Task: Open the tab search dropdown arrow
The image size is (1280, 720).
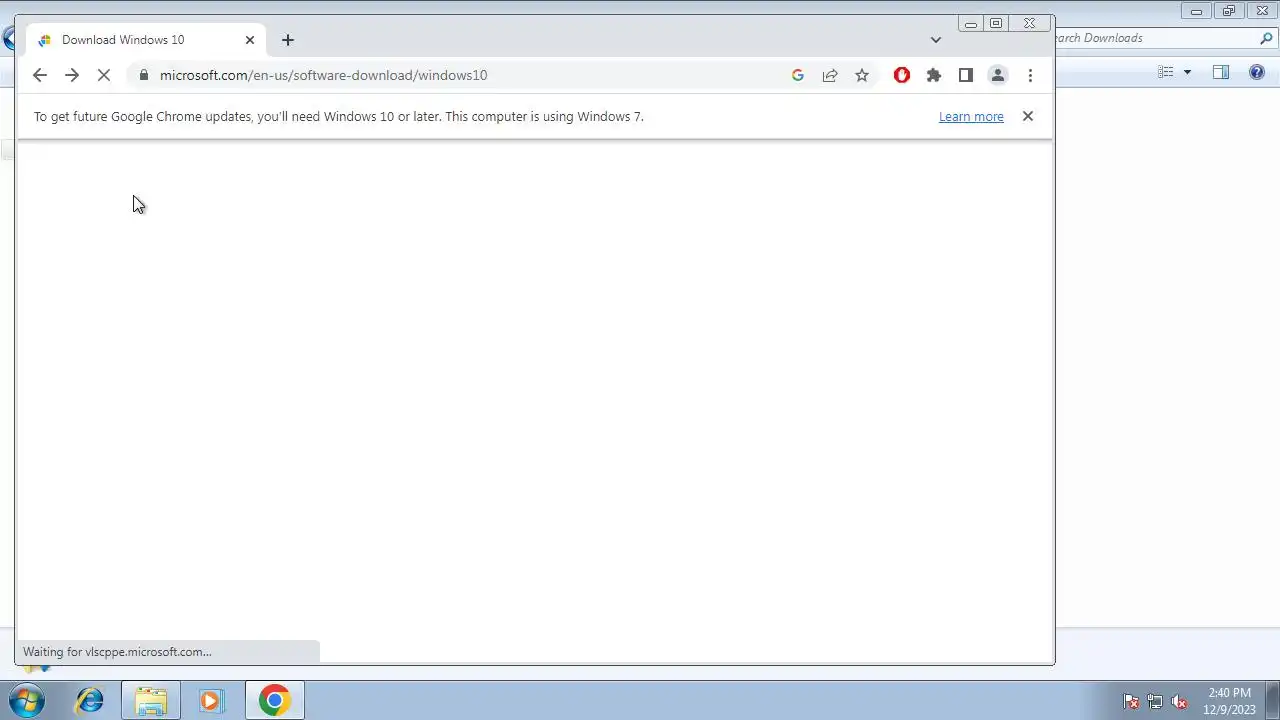Action: (x=936, y=40)
